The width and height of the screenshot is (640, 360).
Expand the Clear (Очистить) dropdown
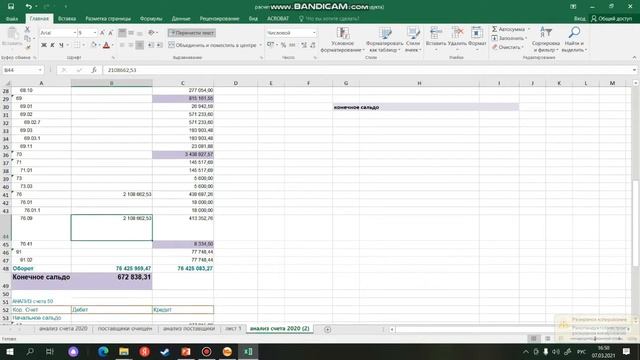click(x=522, y=47)
